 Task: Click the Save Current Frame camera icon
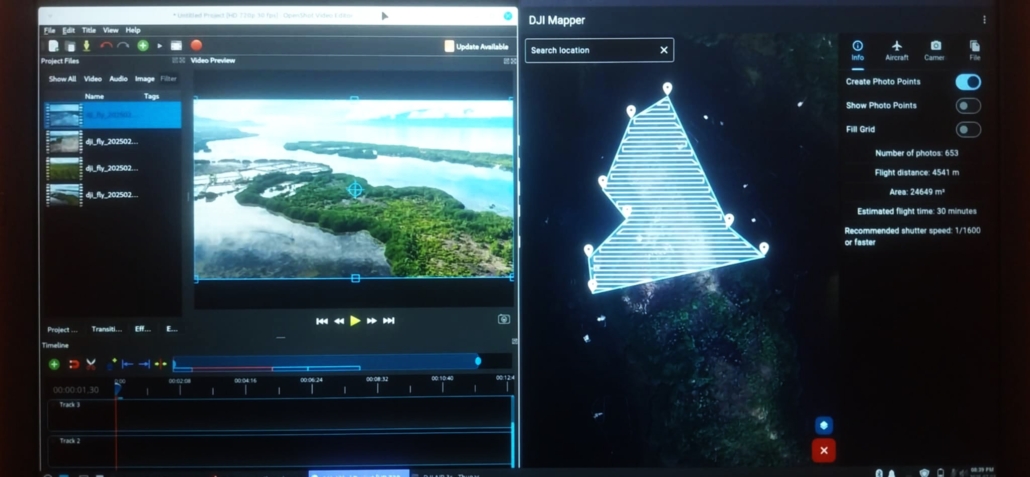(x=504, y=319)
